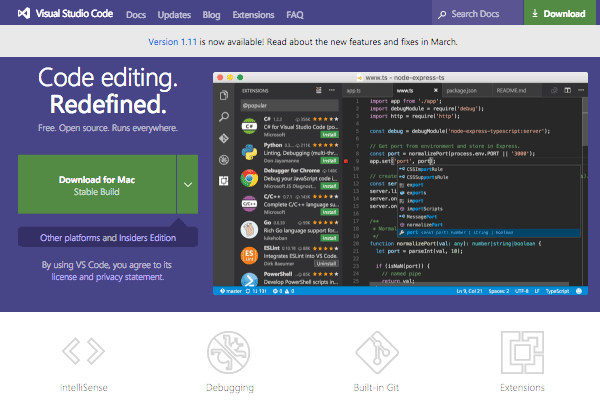Select the Extensions icon in activity bar
The height and width of the screenshot is (400, 600).
tap(224, 181)
